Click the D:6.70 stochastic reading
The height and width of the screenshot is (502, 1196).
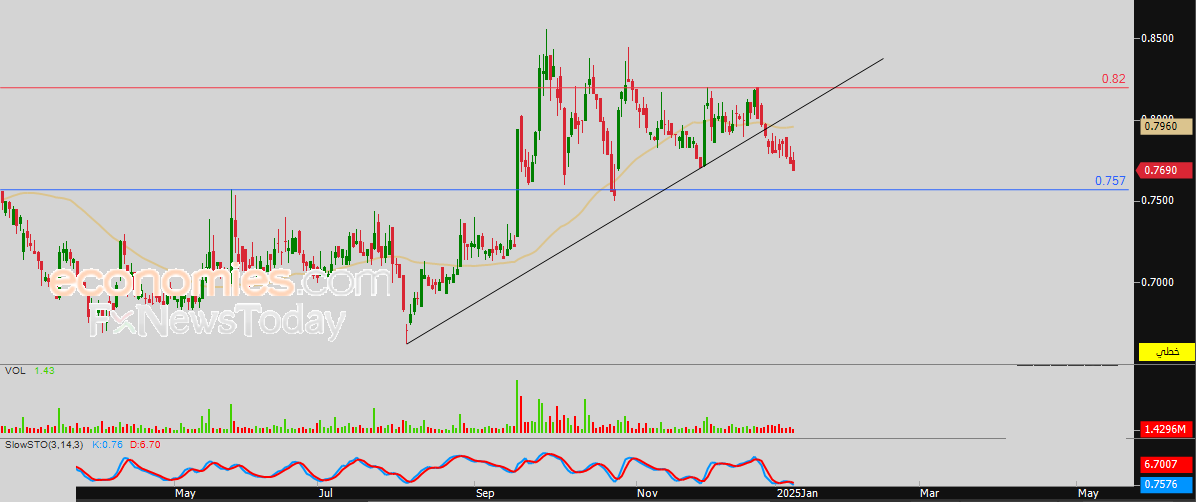[x=146, y=444]
